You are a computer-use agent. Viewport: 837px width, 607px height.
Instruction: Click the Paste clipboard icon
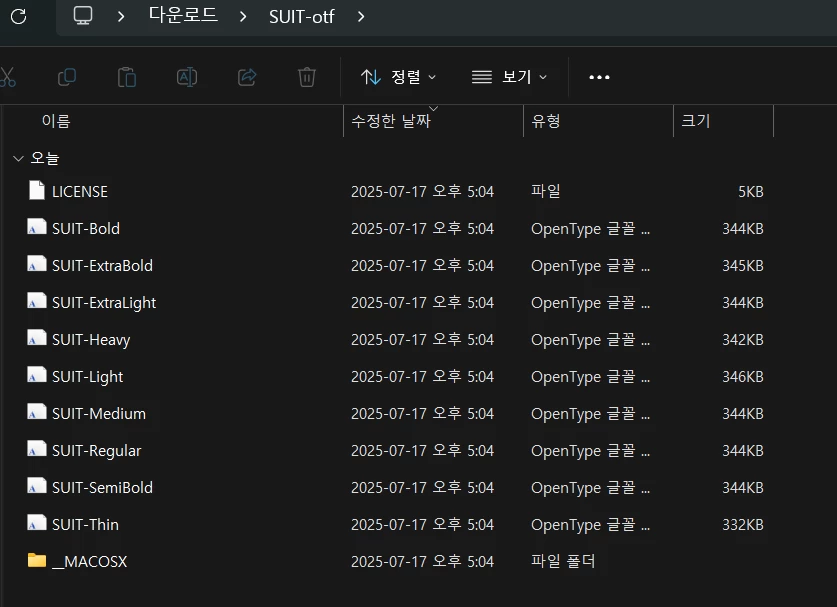click(127, 77)
